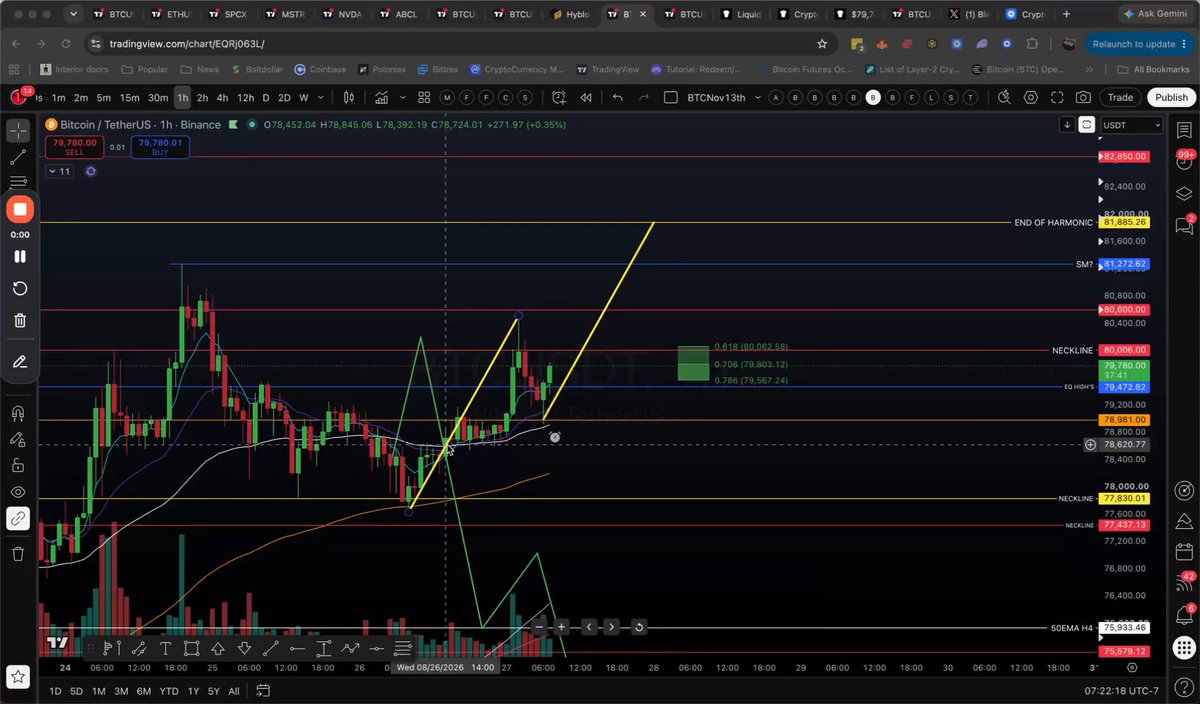This screenshot has width=1200, height=704.
Task: Open the browser tab search dropdown arrow
Action: 73,15
